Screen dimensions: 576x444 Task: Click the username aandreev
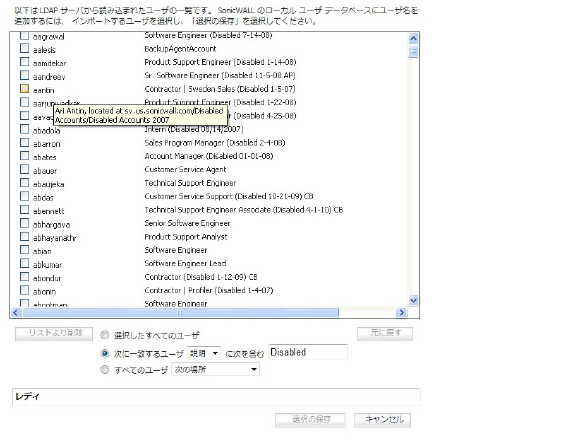coord(49,77)
